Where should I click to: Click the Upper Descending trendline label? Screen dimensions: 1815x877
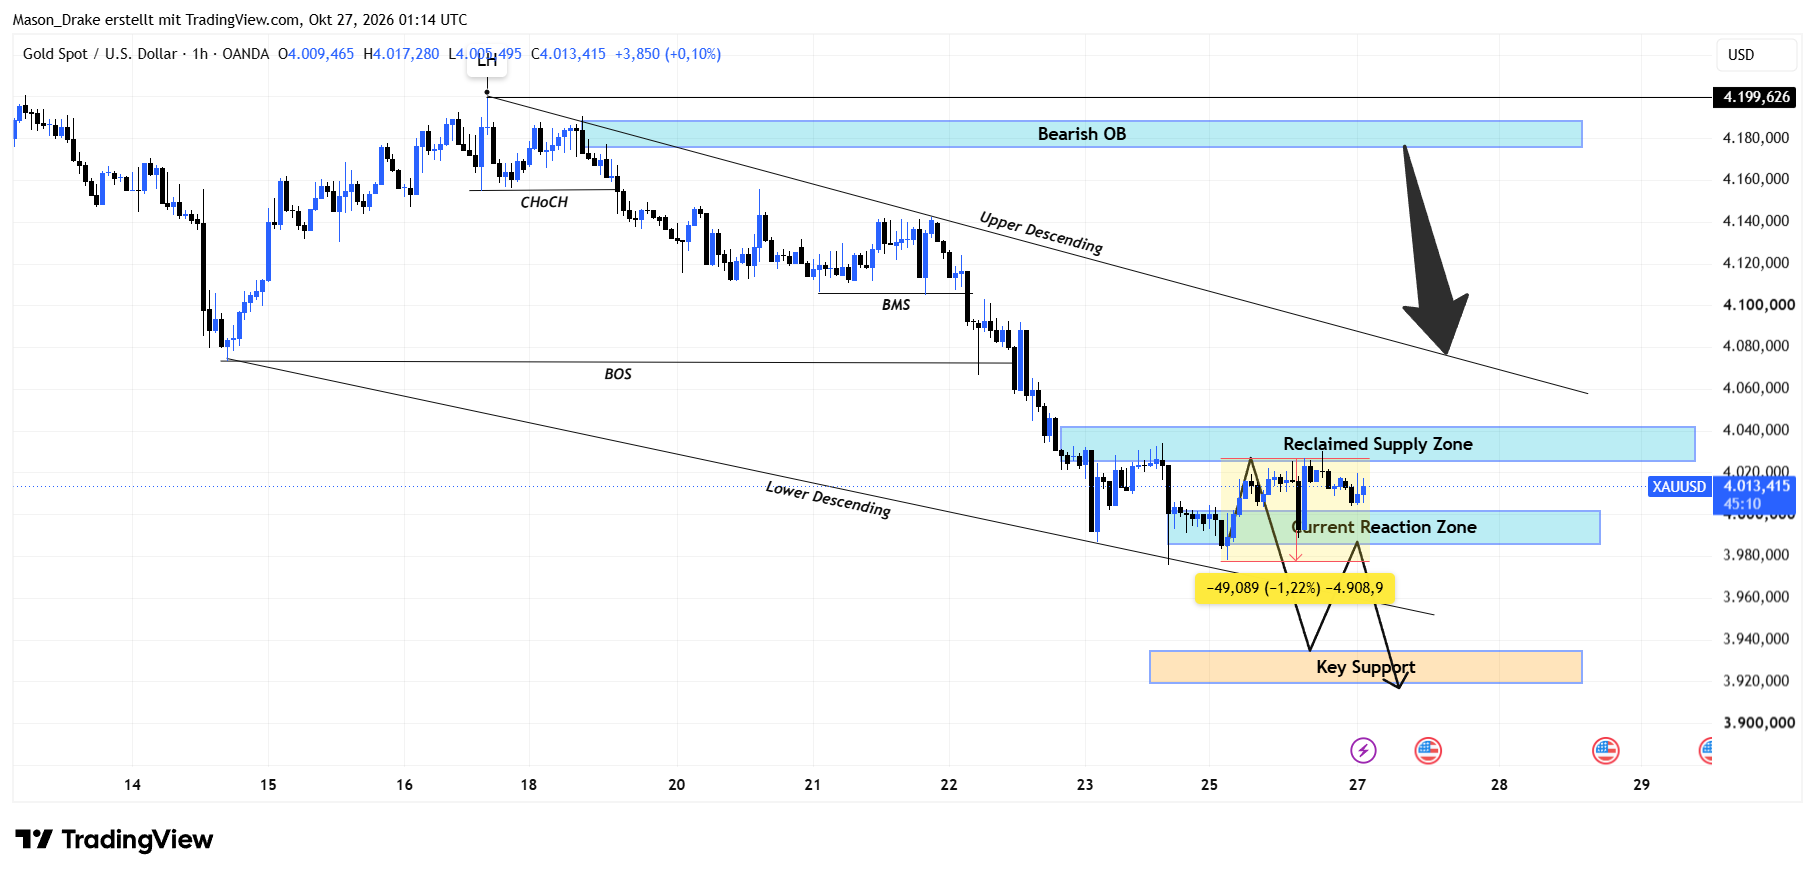point(1041,233)
